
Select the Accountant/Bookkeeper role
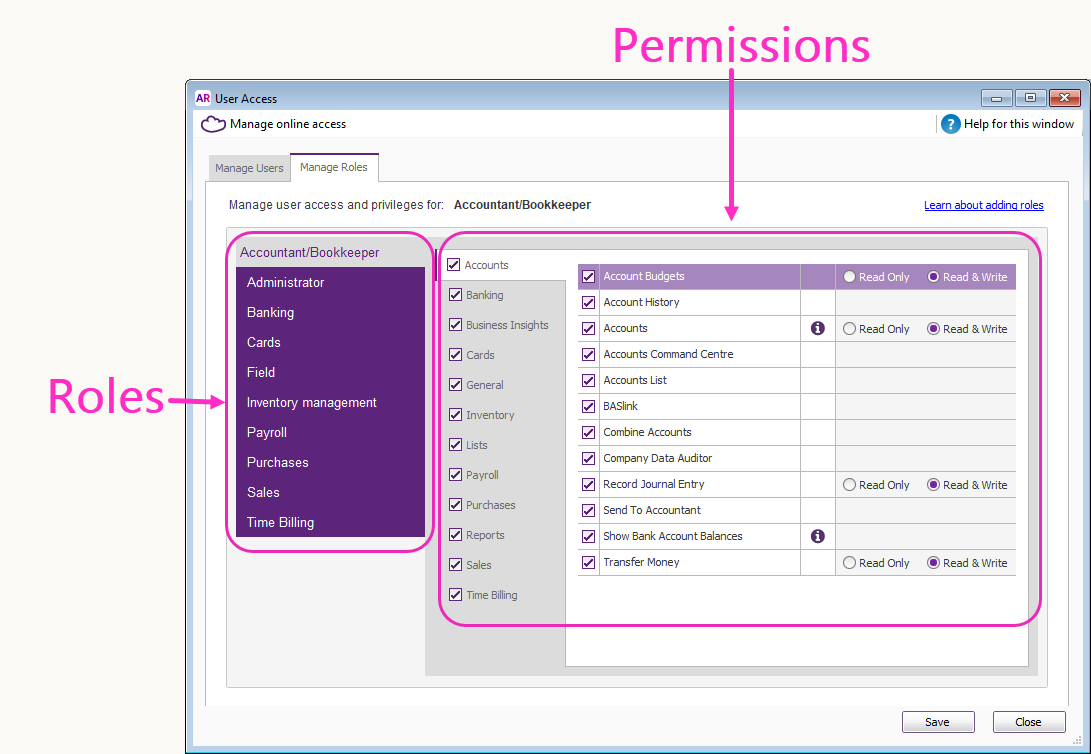331,252
